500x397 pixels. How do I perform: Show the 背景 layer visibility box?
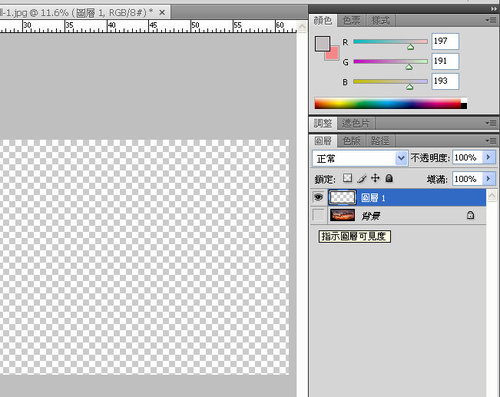[x=318, y=215]
